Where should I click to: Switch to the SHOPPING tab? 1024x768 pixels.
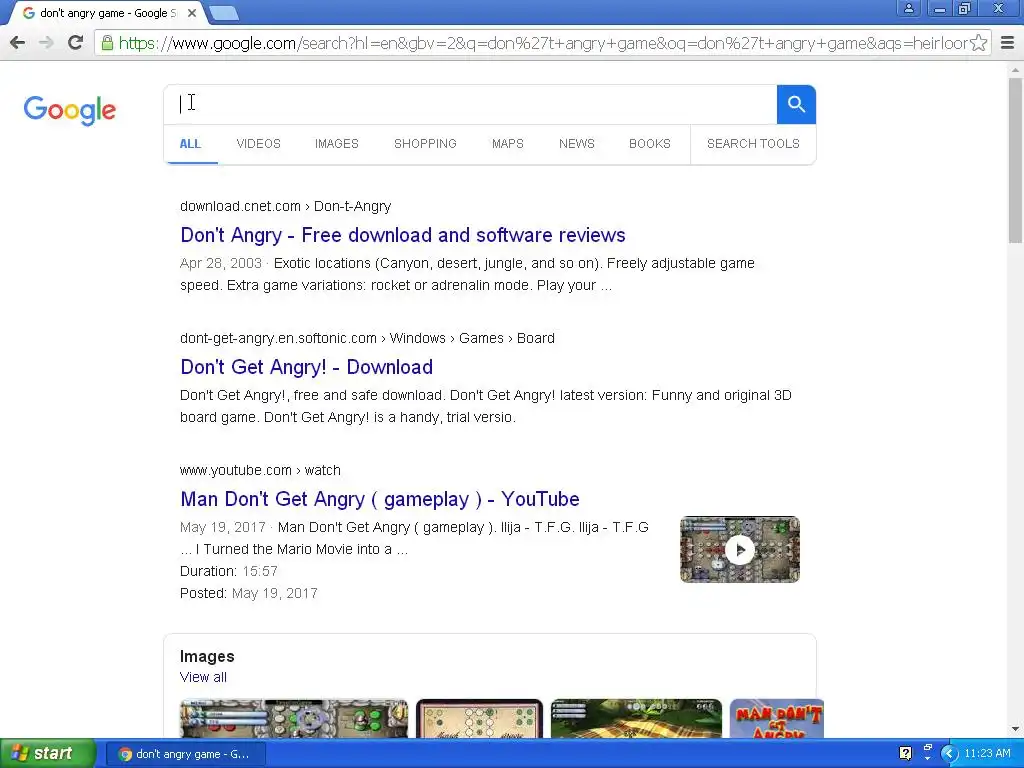click(425, 144)
